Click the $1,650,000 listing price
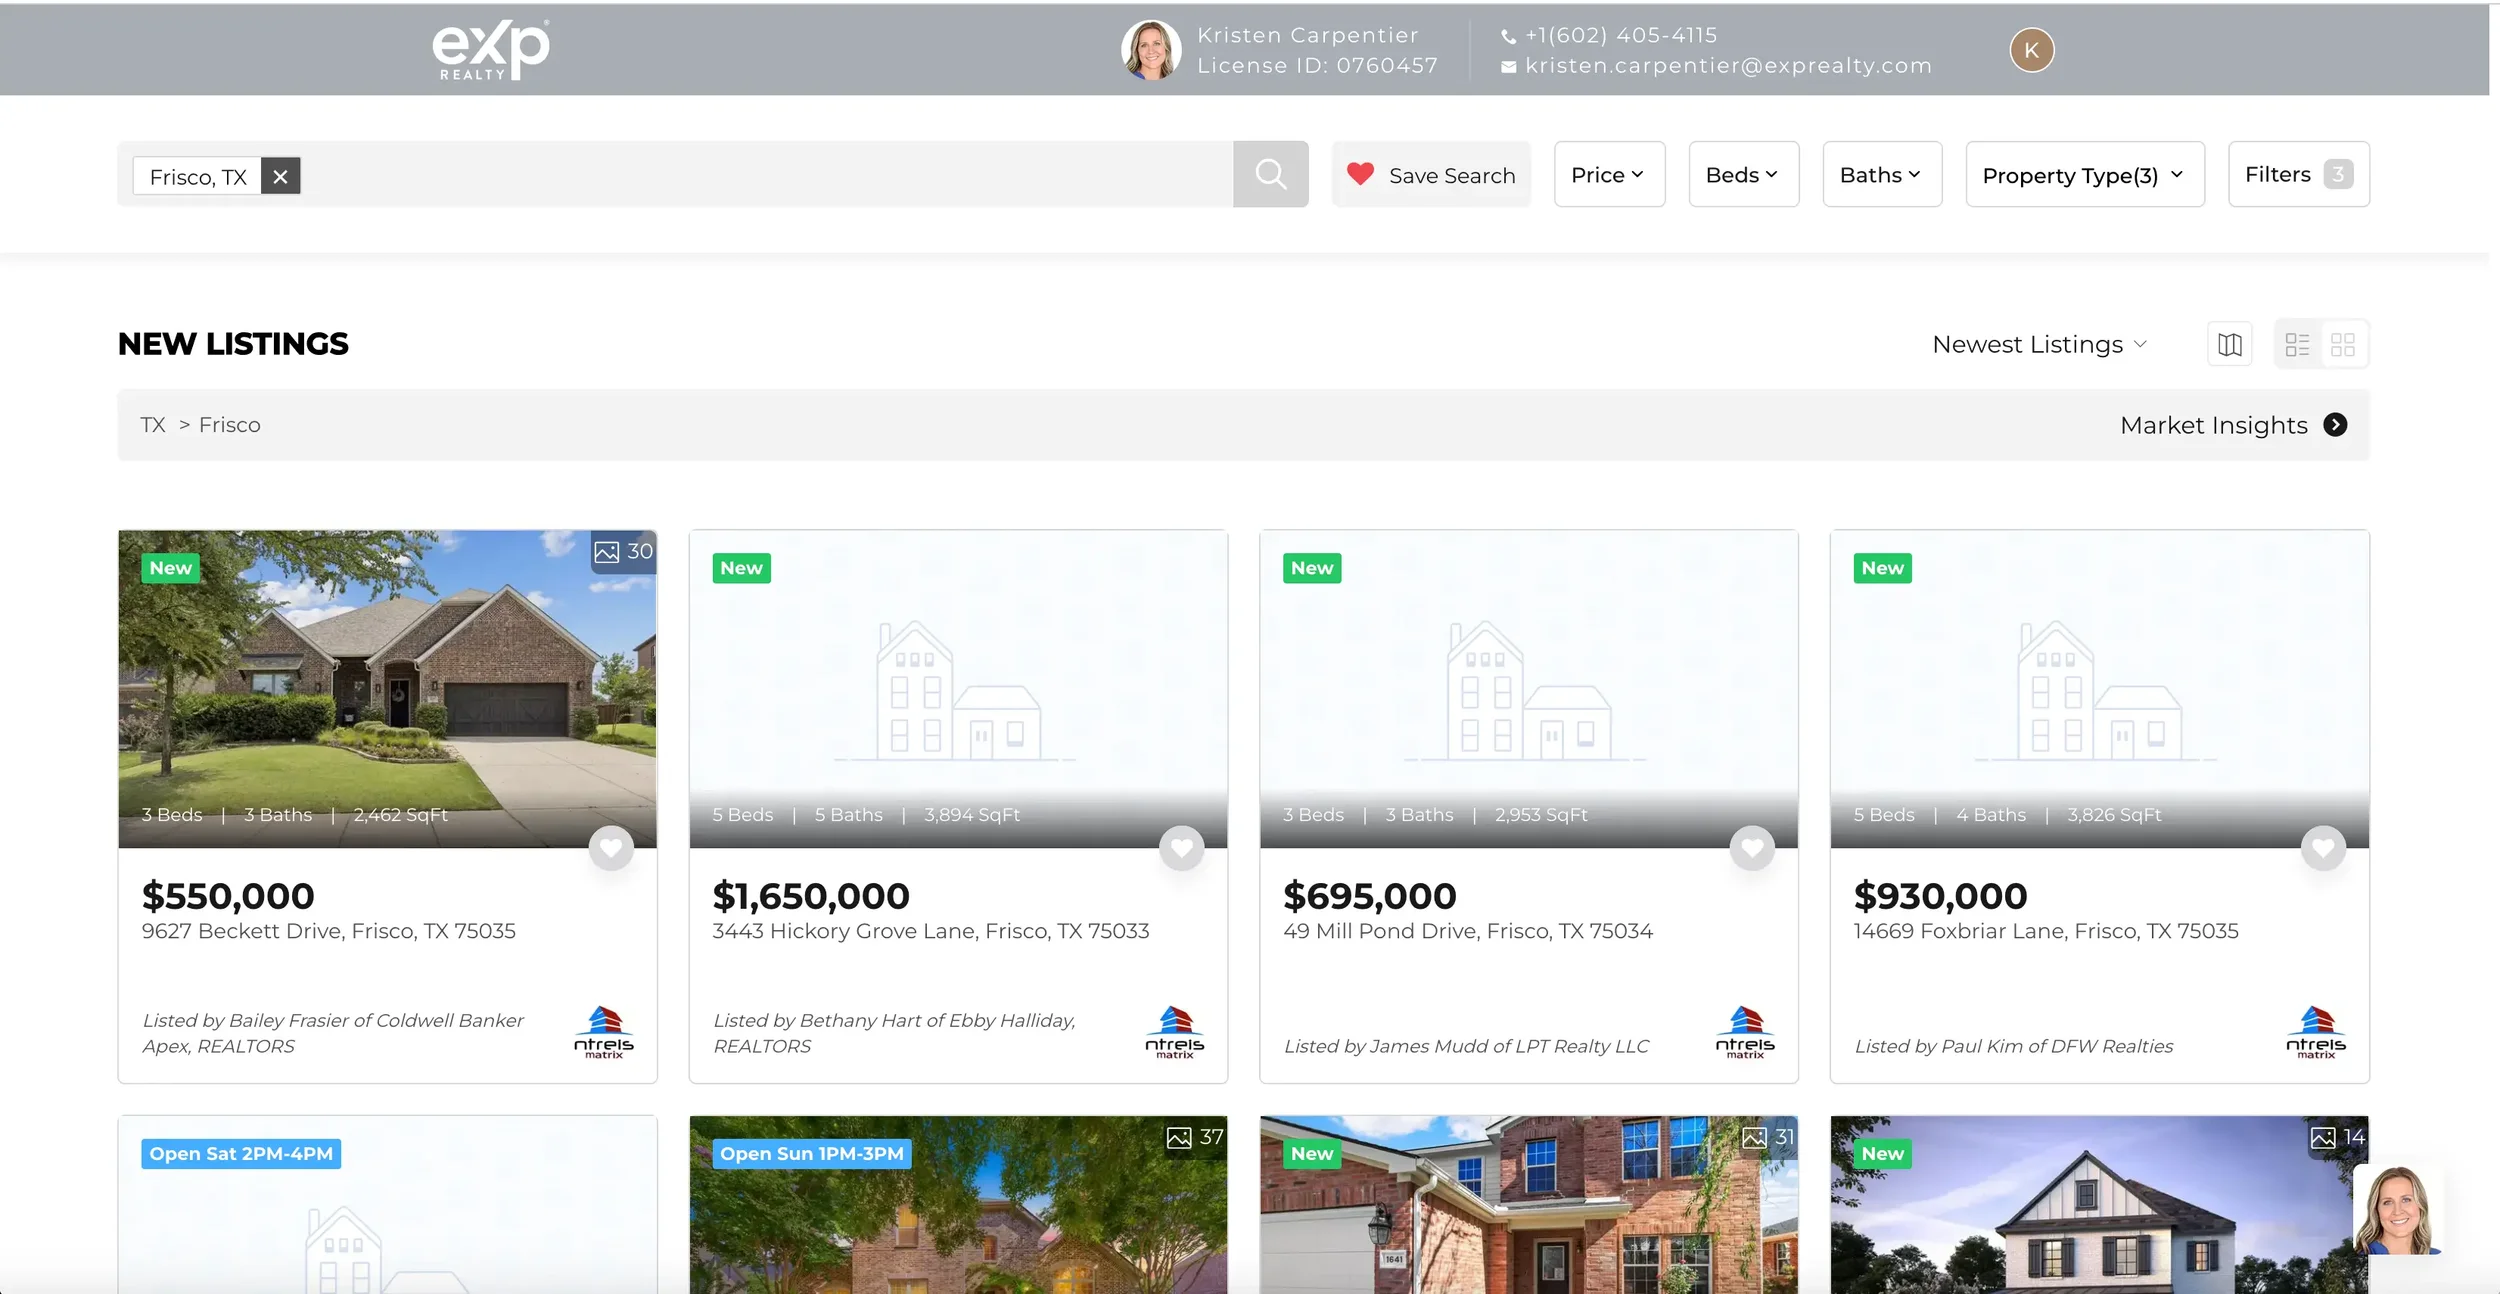This screenshot has height=1294, width=2500. click(x=811, y=896)
